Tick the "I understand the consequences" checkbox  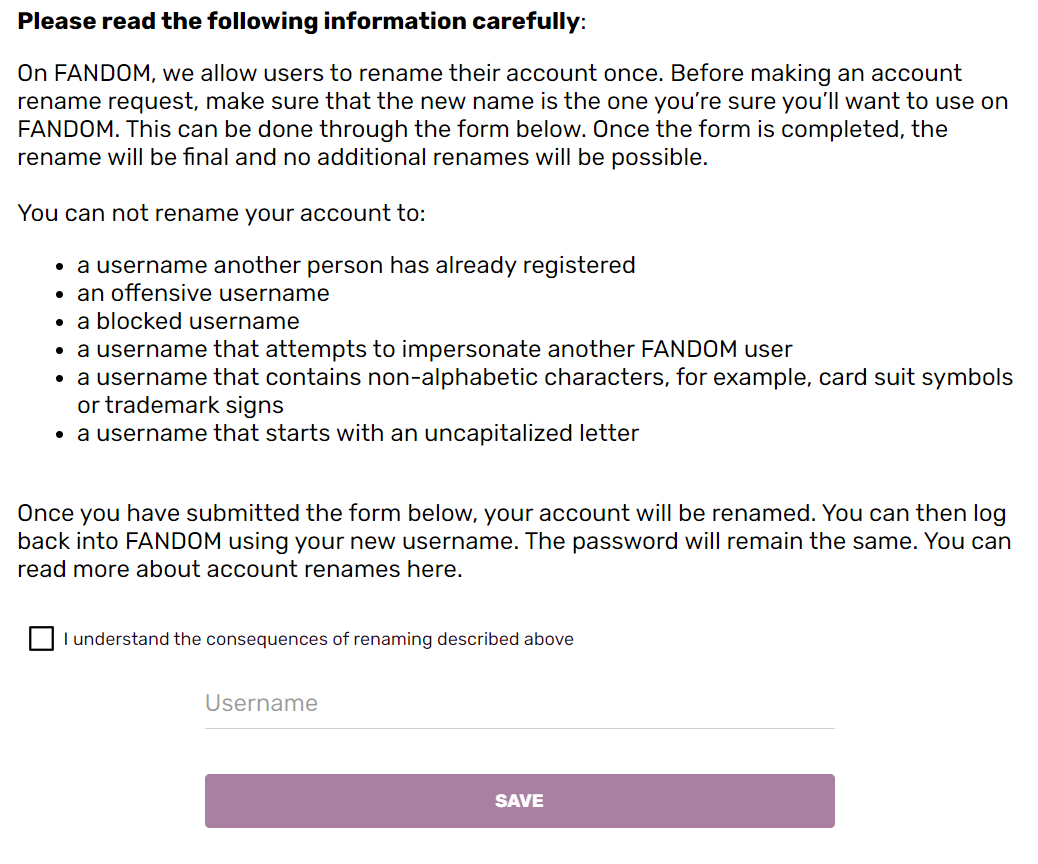click(x=41, y=639)
